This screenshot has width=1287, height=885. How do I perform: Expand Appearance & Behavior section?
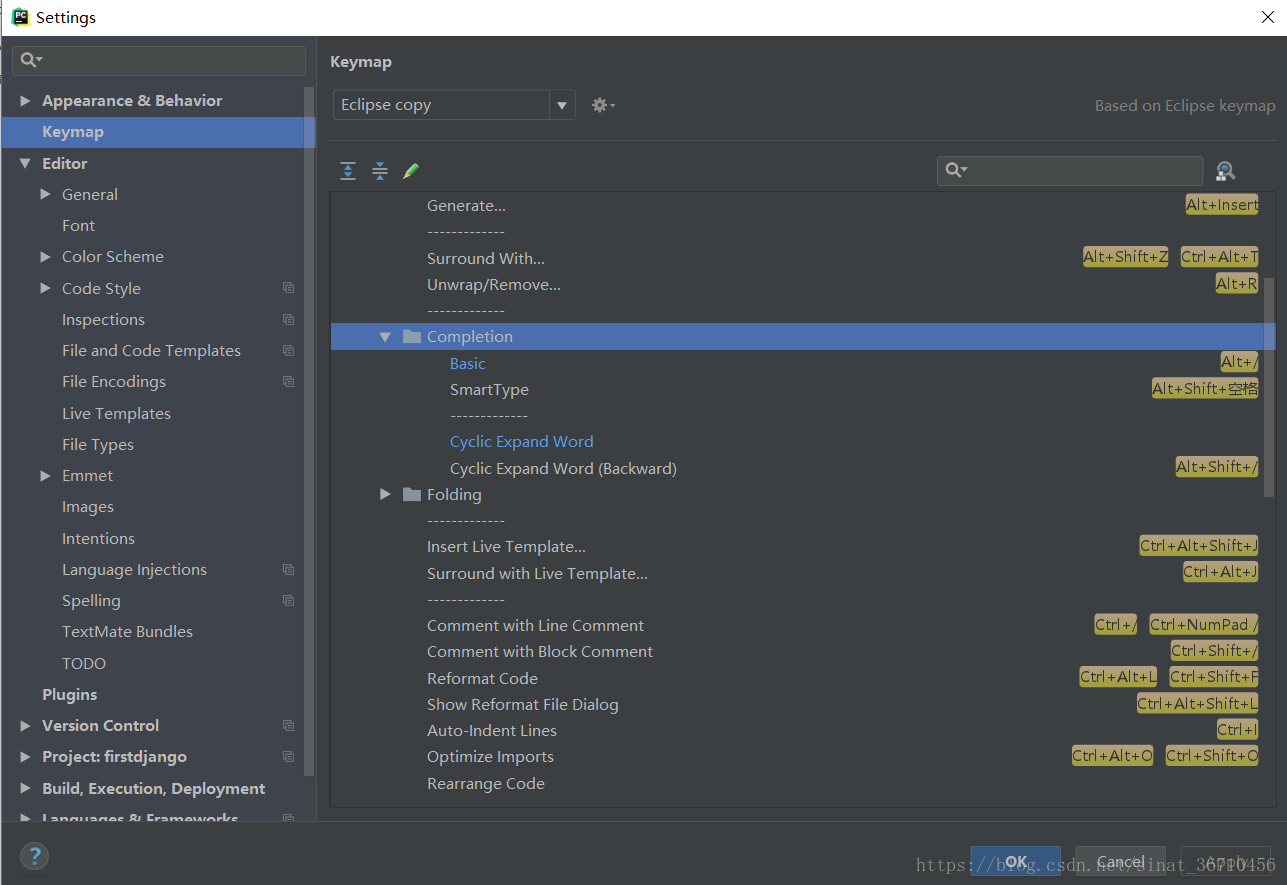(x=25, y=101)
